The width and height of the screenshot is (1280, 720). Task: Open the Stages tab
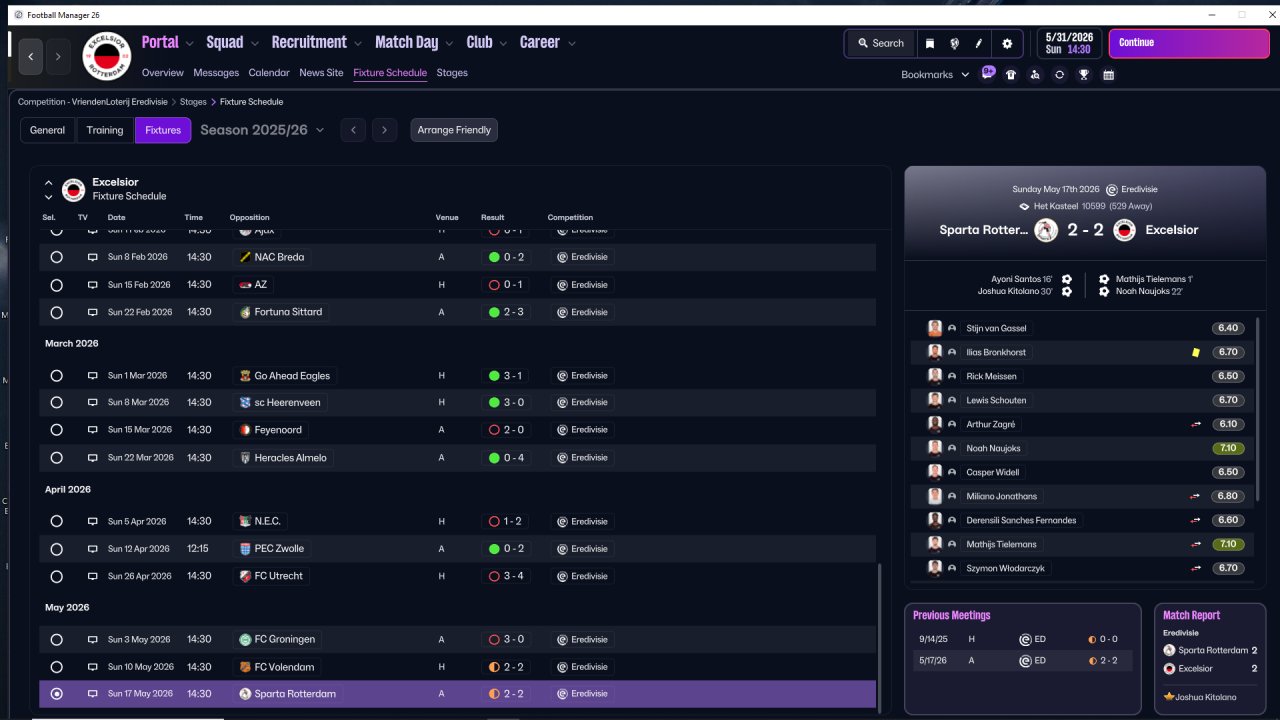pyautogui.click(x=452, y=73)
